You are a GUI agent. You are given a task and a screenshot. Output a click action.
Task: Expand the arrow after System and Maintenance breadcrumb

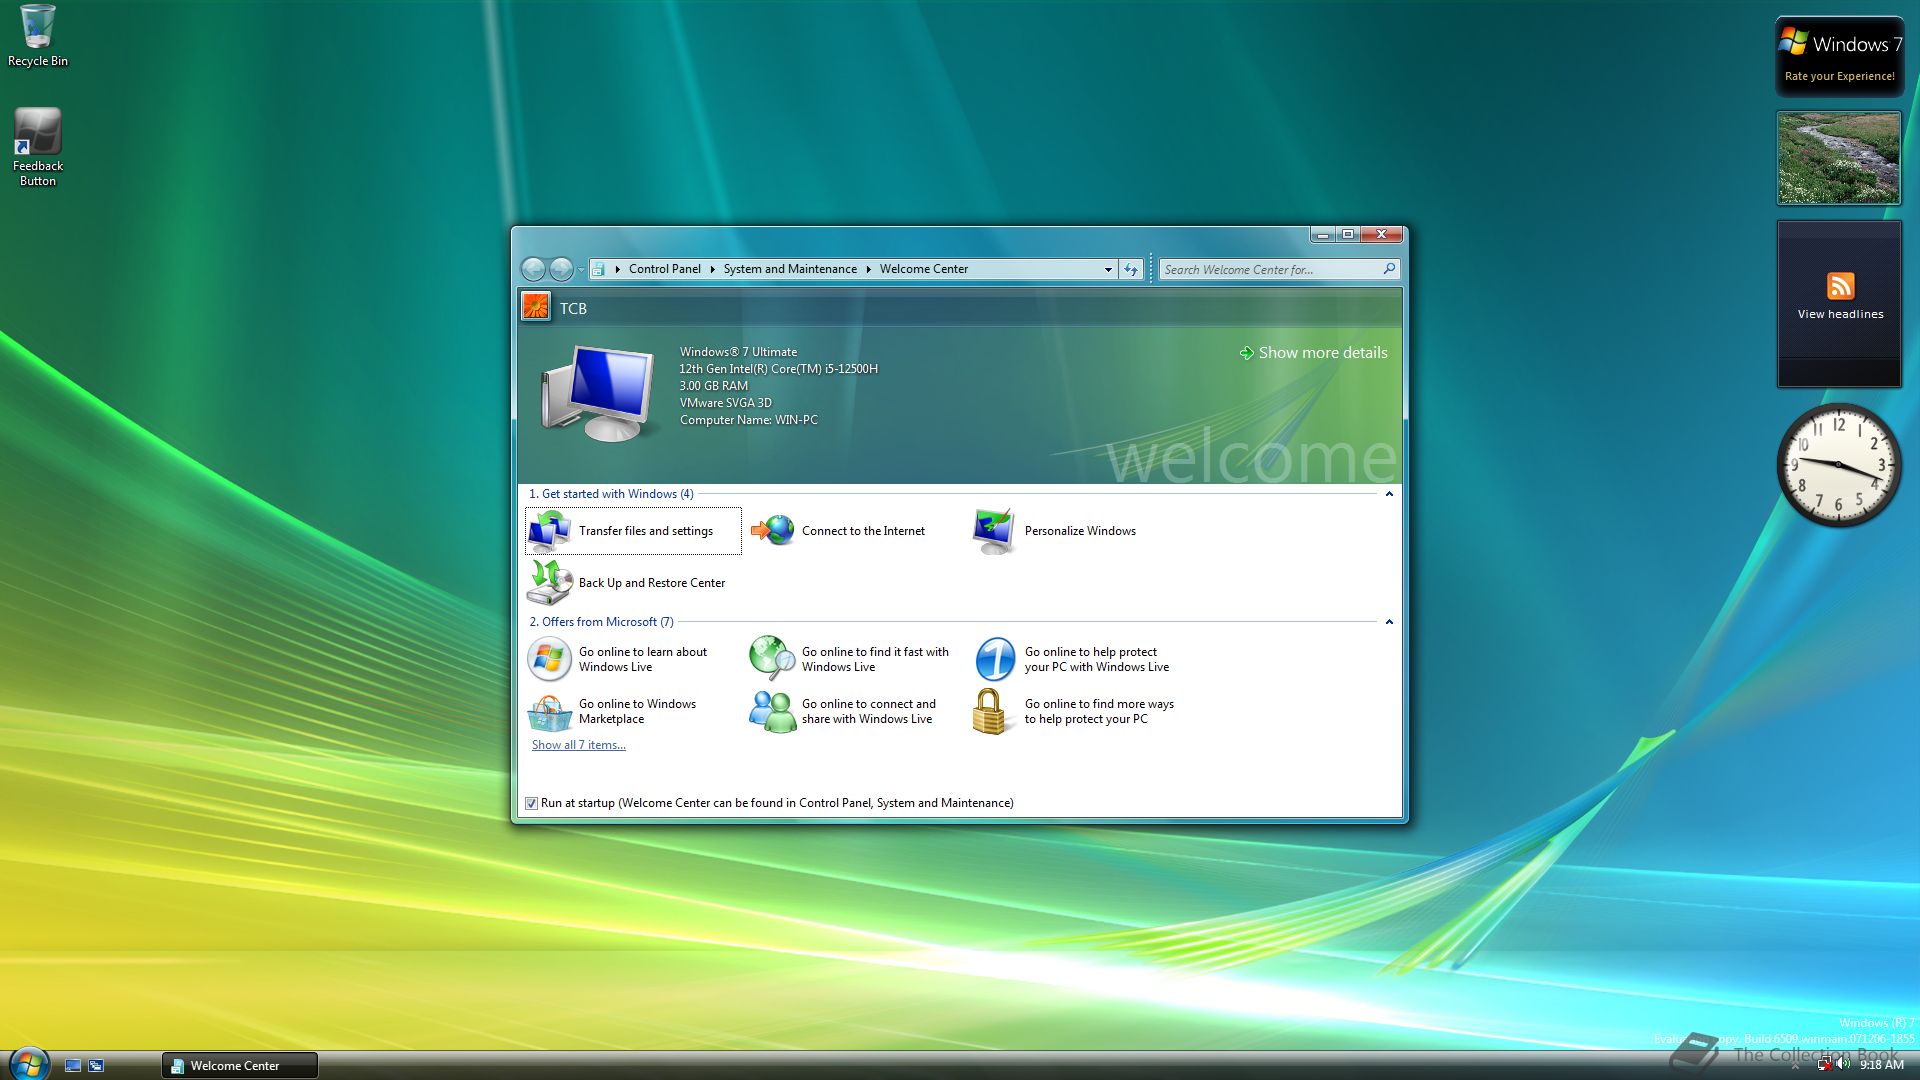(868, 269)
